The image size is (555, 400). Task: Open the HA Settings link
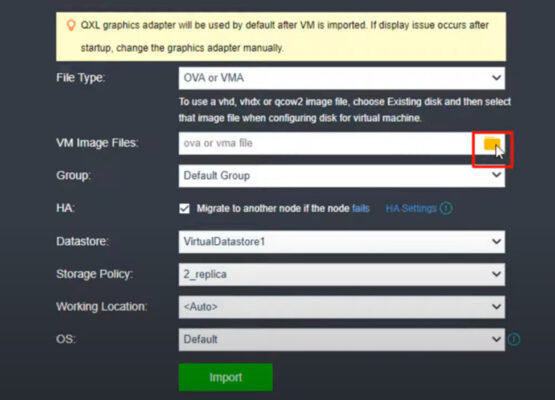[411, 208]
